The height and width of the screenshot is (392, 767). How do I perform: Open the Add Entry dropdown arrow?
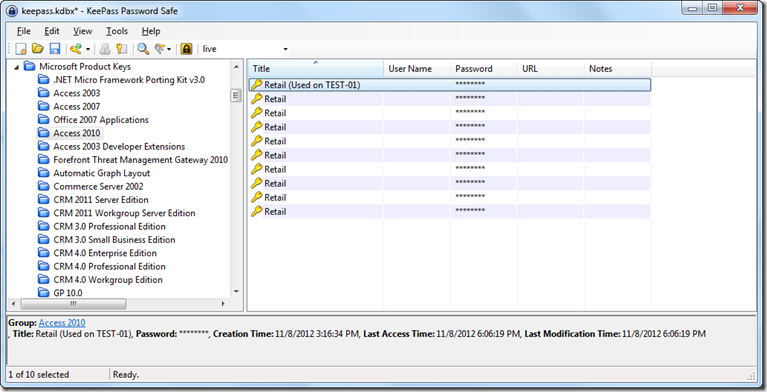[x=88, y=49]
